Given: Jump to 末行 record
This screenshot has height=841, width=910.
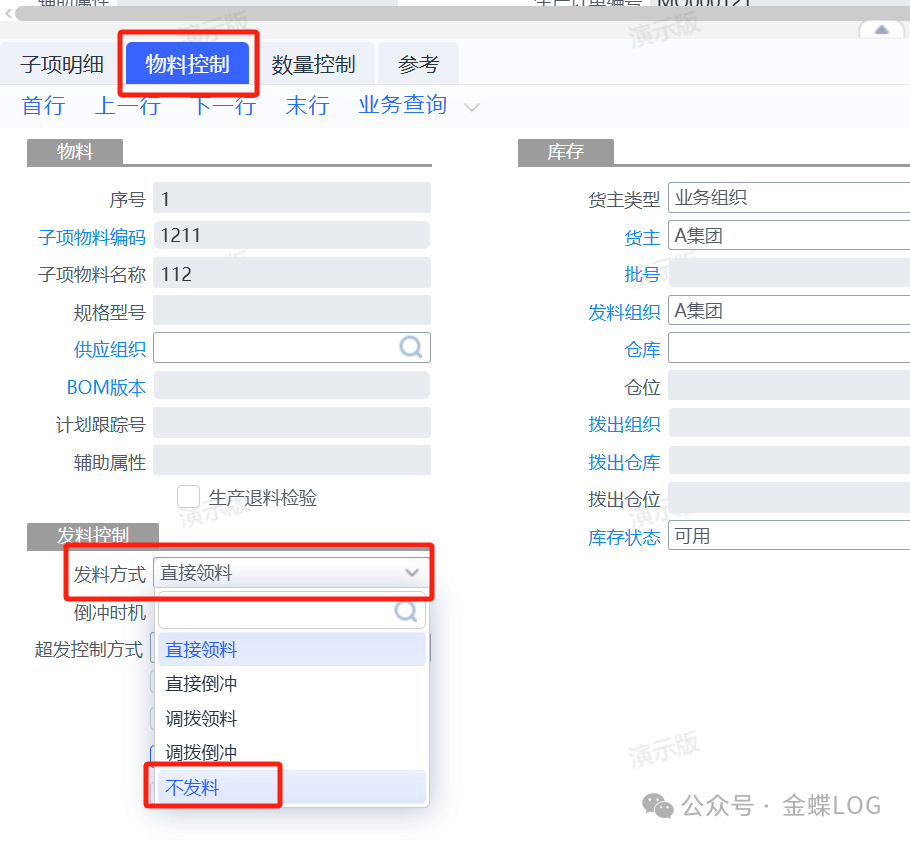Looking at the screenshot, I should [x=307, y=105].
